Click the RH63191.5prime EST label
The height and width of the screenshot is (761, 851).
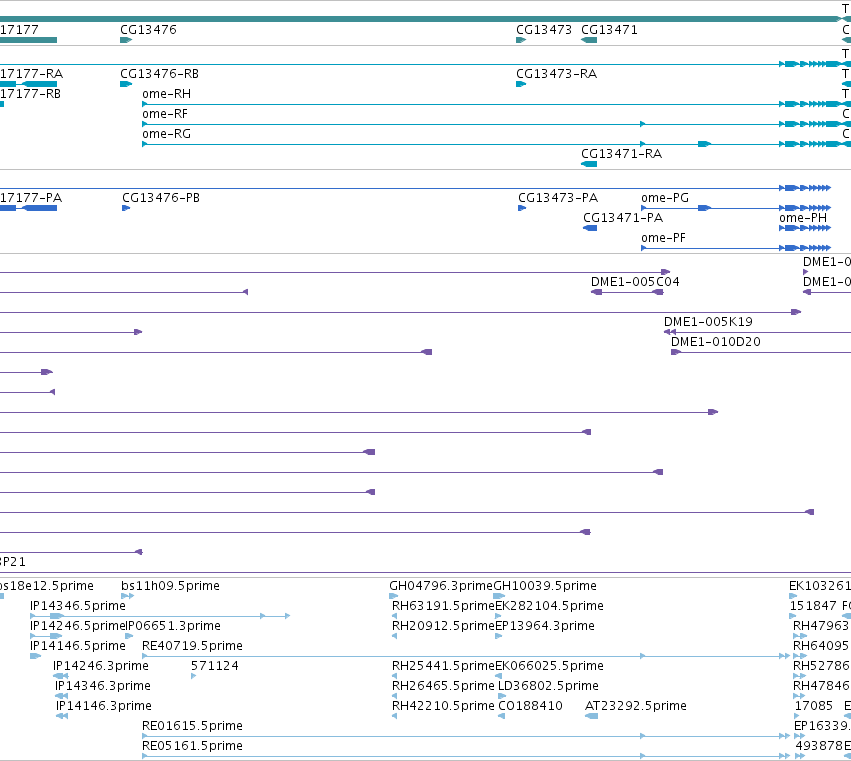tap(443, 606)
